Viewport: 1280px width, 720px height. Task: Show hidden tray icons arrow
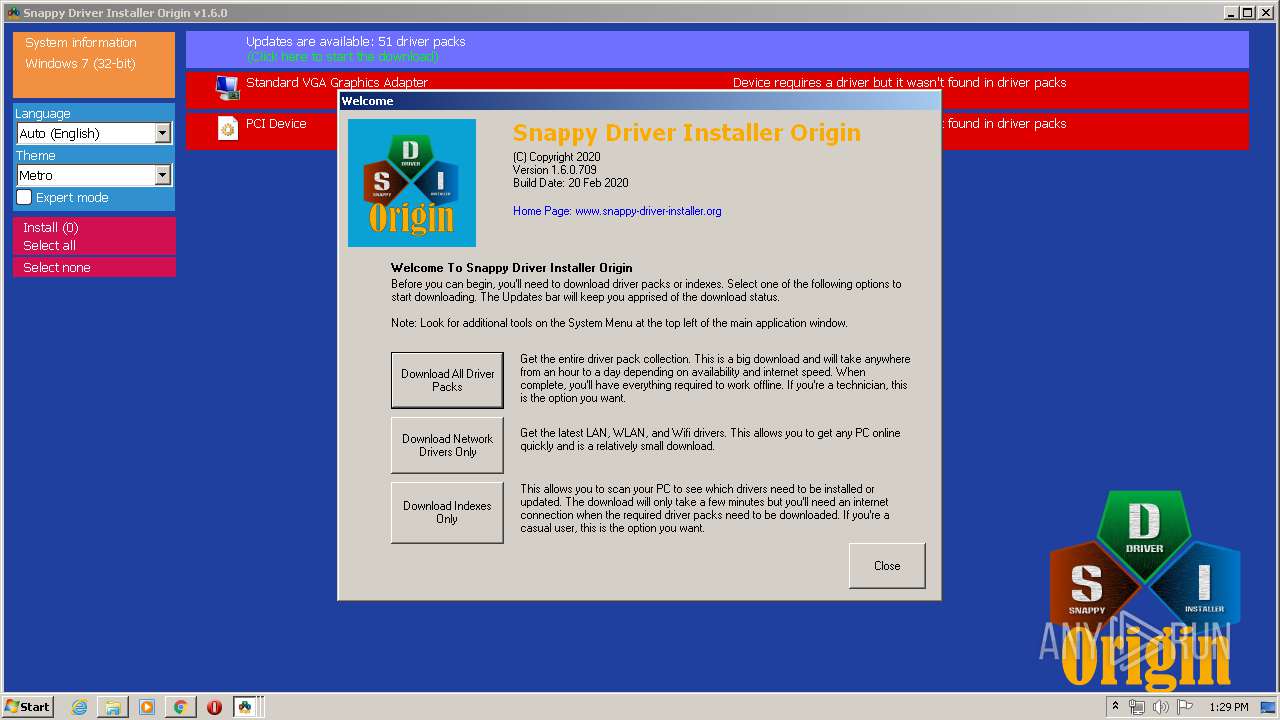click(1115, 707)
